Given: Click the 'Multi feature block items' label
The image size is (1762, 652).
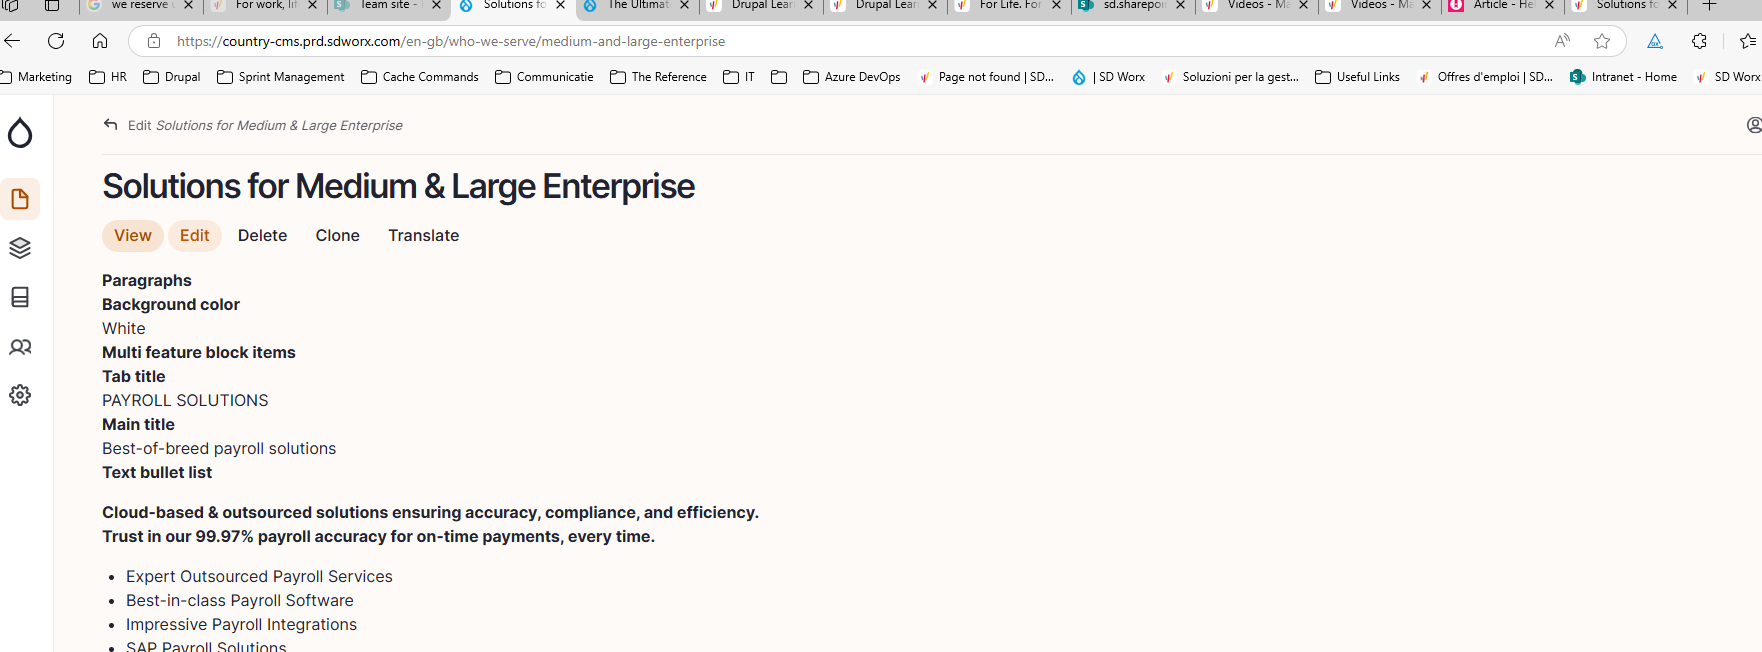Looking at the screenshot, I should (x=199, y=352).
